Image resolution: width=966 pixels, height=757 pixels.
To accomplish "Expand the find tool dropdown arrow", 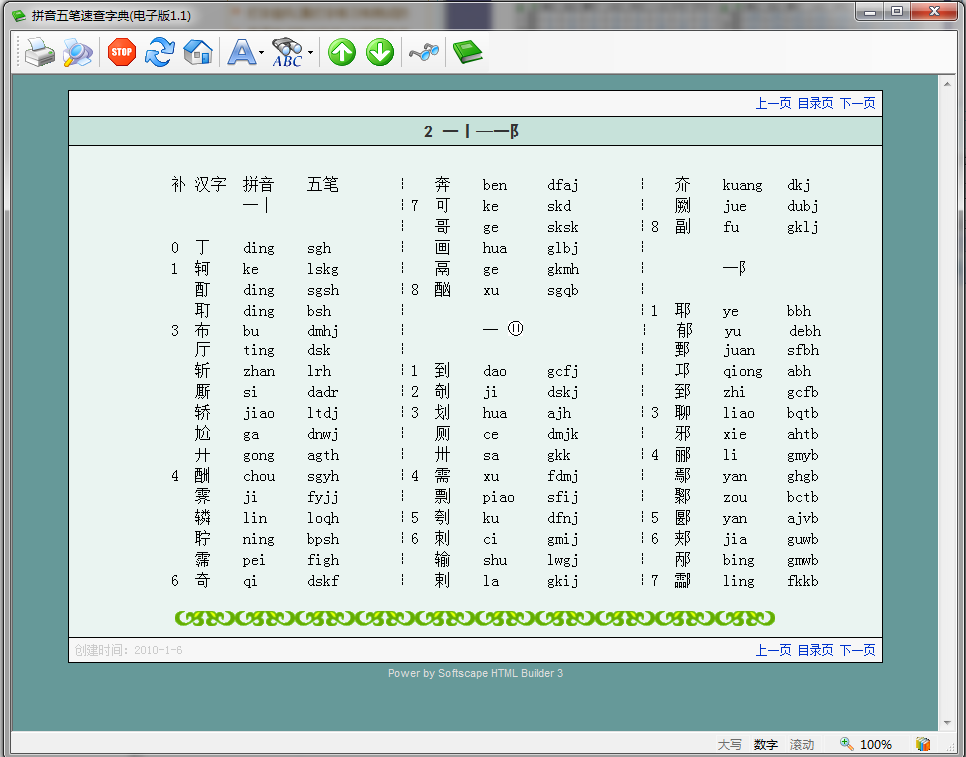I will point(310,52).
